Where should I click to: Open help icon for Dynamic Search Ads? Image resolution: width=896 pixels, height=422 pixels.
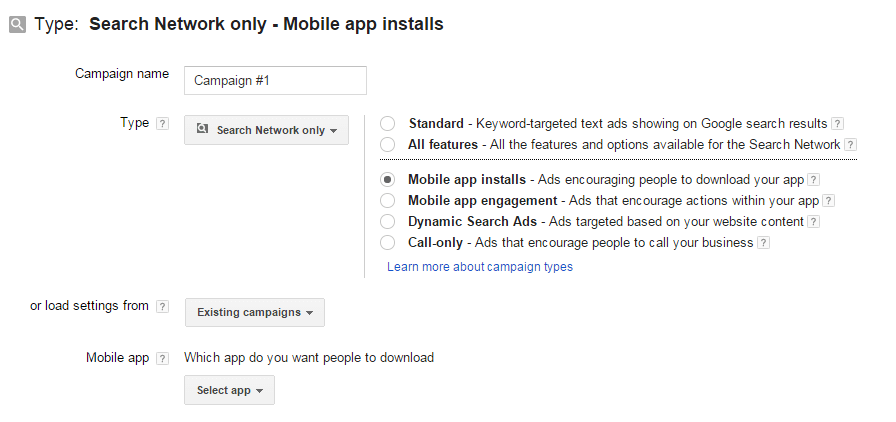(814, 222)
